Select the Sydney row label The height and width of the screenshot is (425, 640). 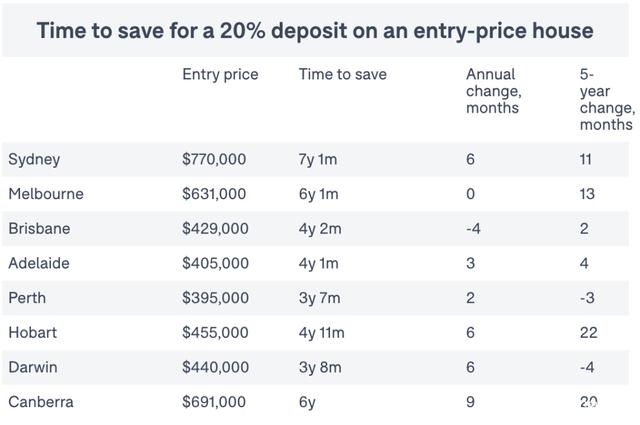pyautogui.click(x=34, y=159)
